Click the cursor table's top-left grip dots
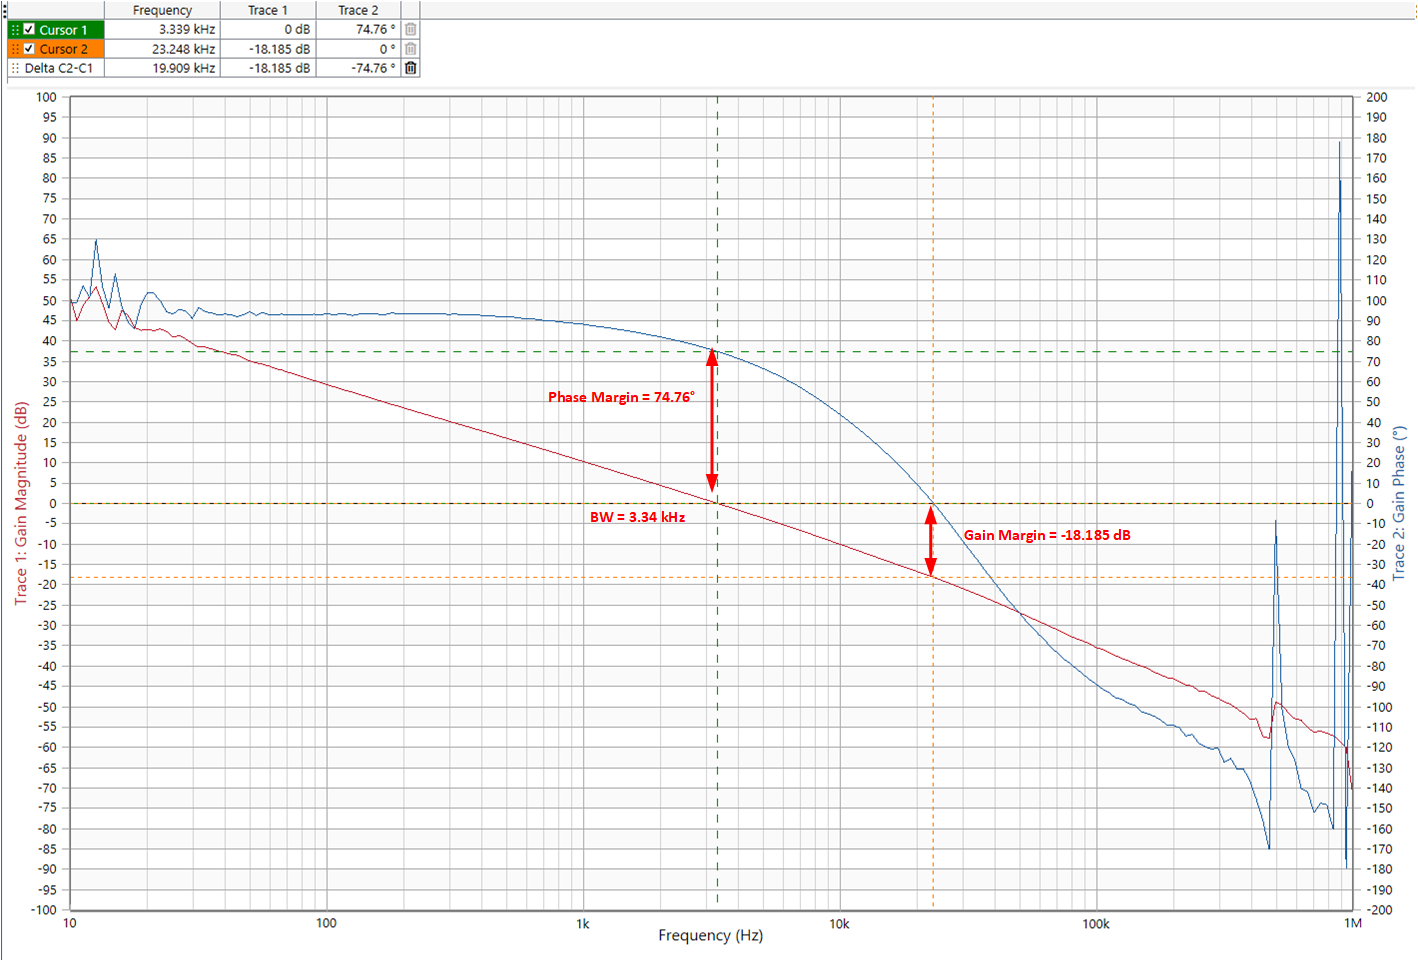Viewport: 1418px width, 961px height. point(6,11)
